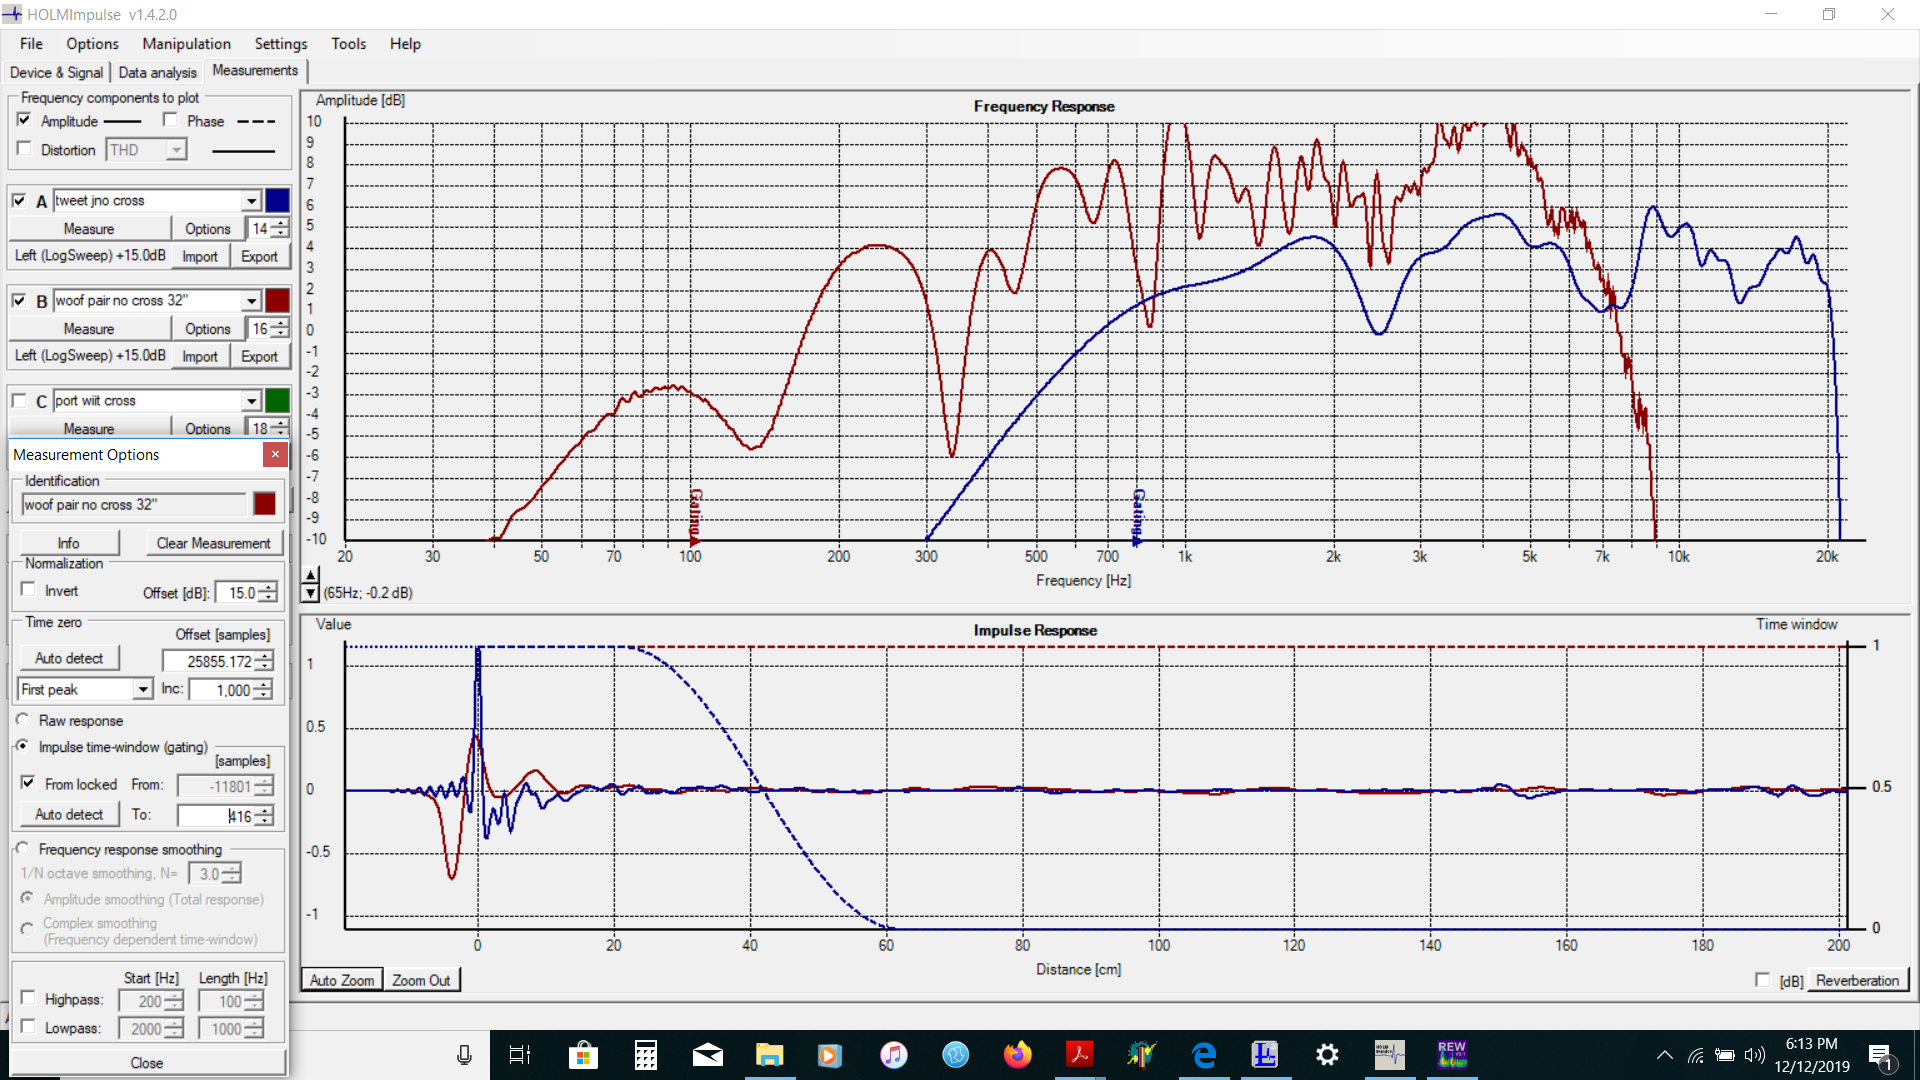The image size is (1920, 1080).
Task: Select Frequency response smoothing radio button
Action: [23, 849]
